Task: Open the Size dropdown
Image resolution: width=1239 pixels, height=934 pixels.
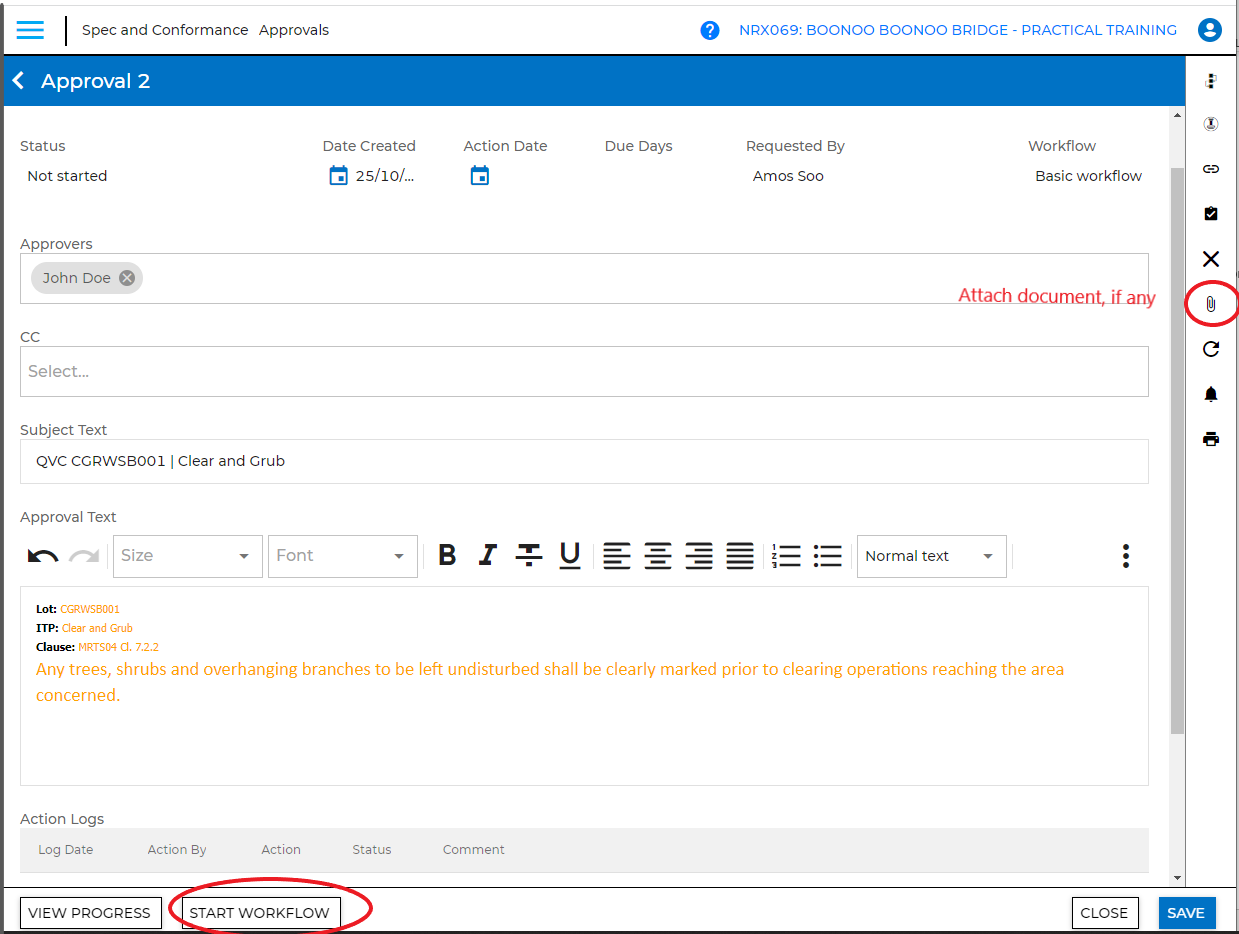Action: pos(188,556)
